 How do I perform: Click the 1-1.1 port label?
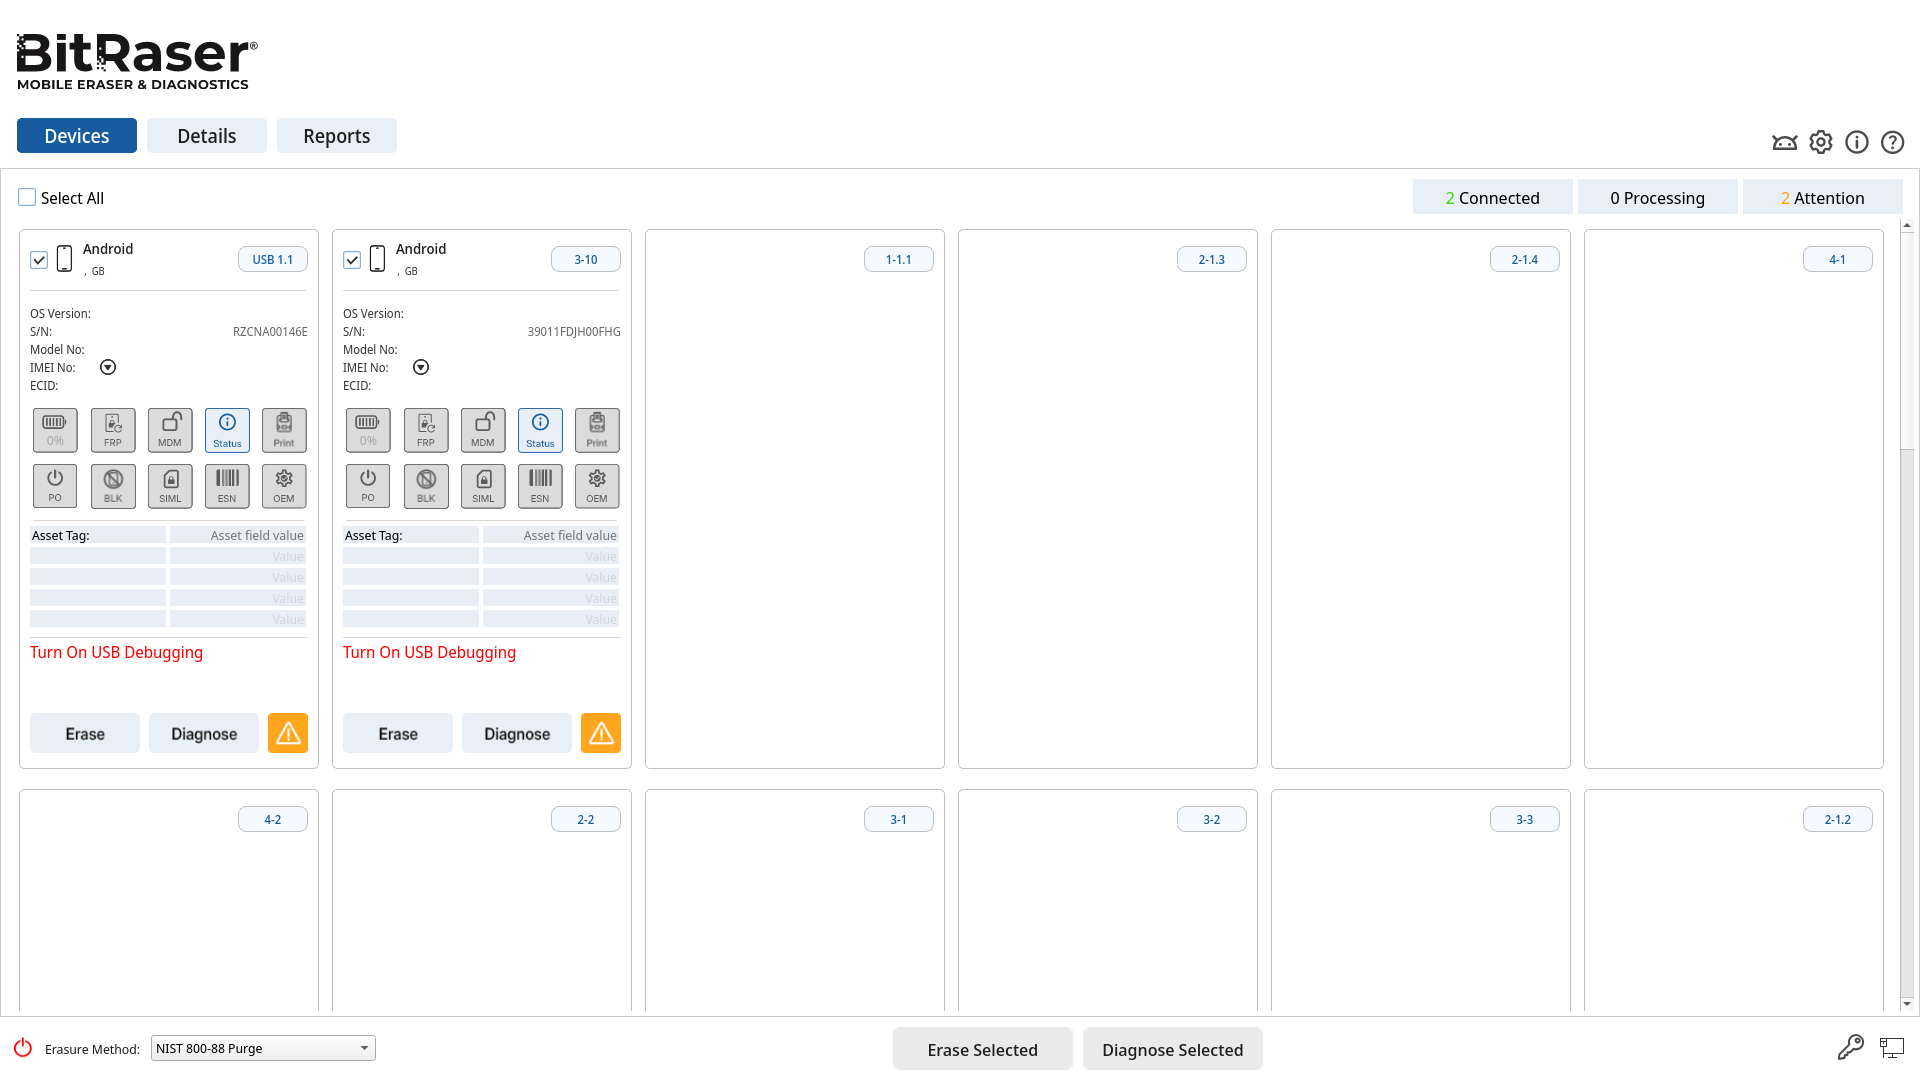[899, 259]
